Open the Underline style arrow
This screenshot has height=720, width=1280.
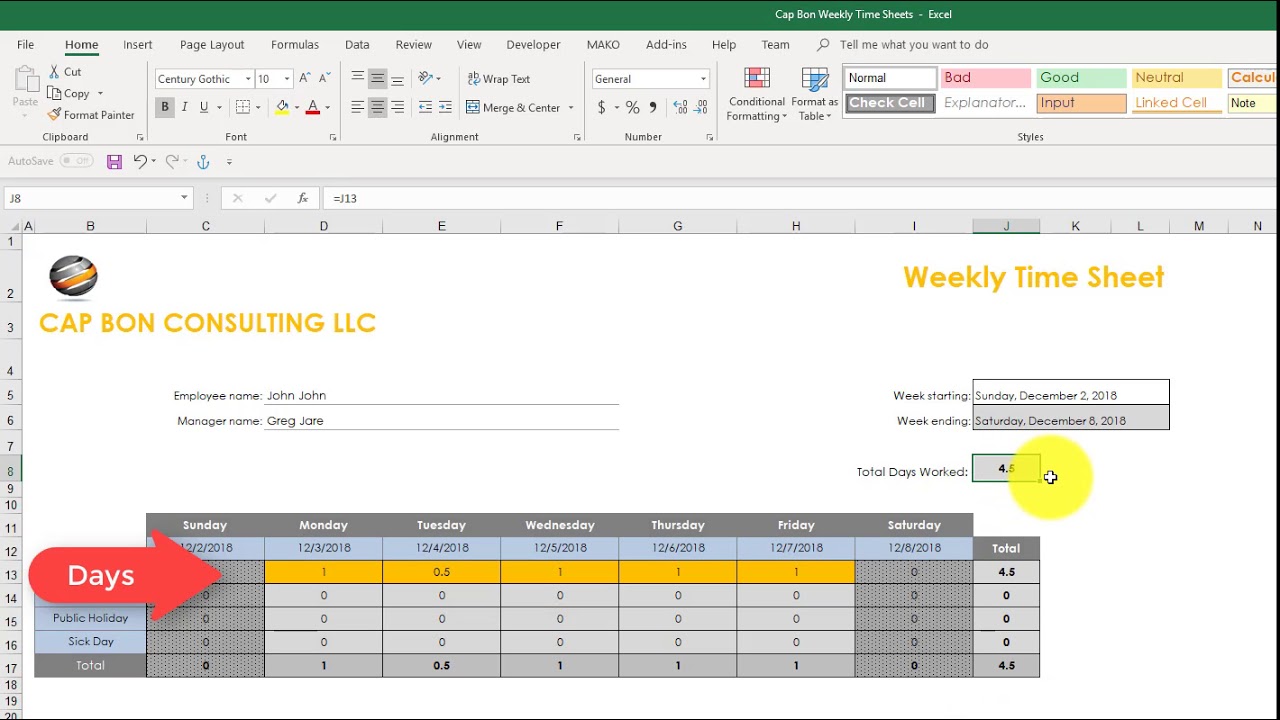(219, 107)
